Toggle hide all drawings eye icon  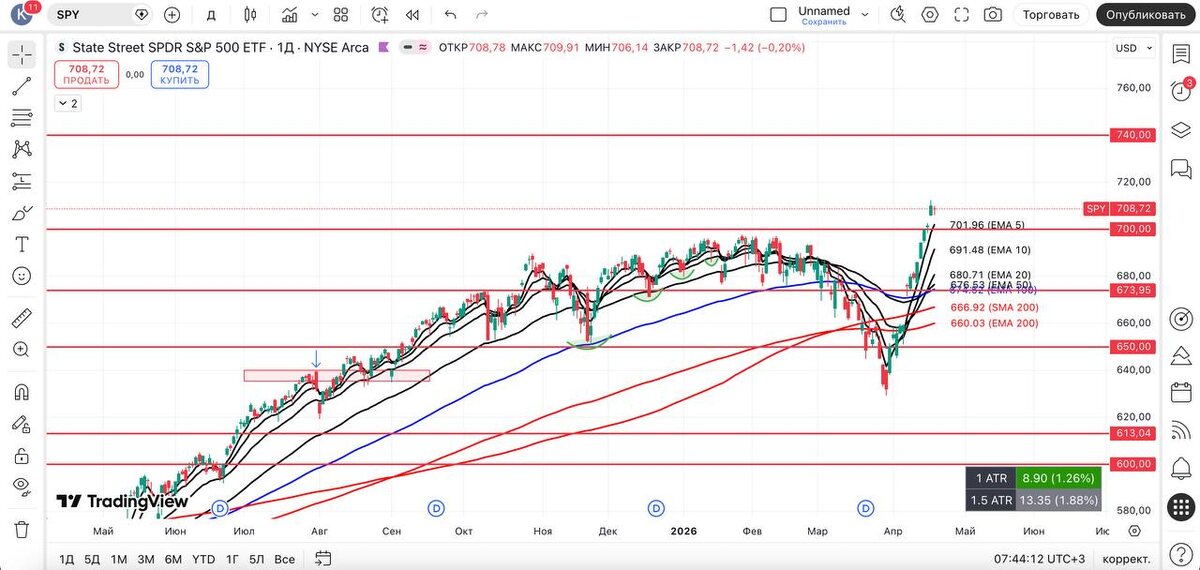click(21, 487)
